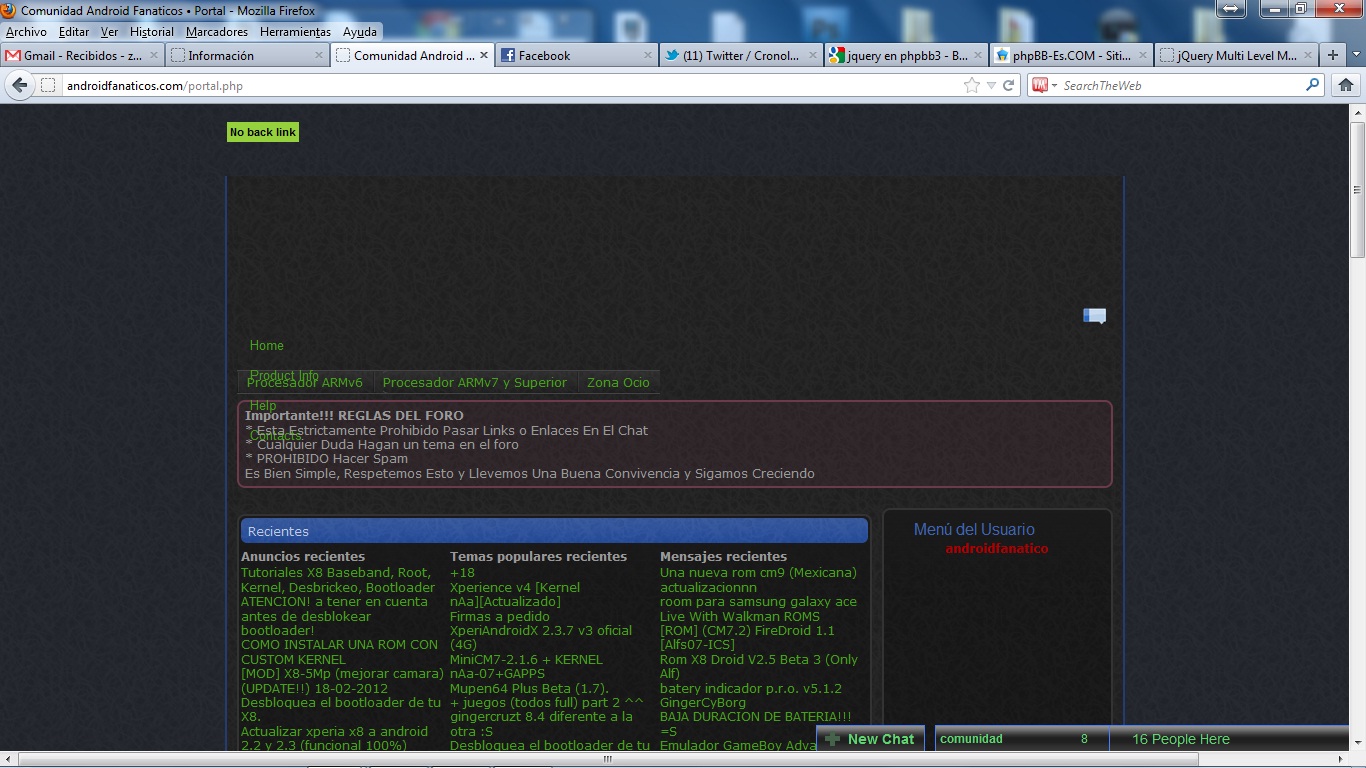Open the Zona Ocio forum section
Viewport: 1366px width, 768px height.
[x=618, y=383]
